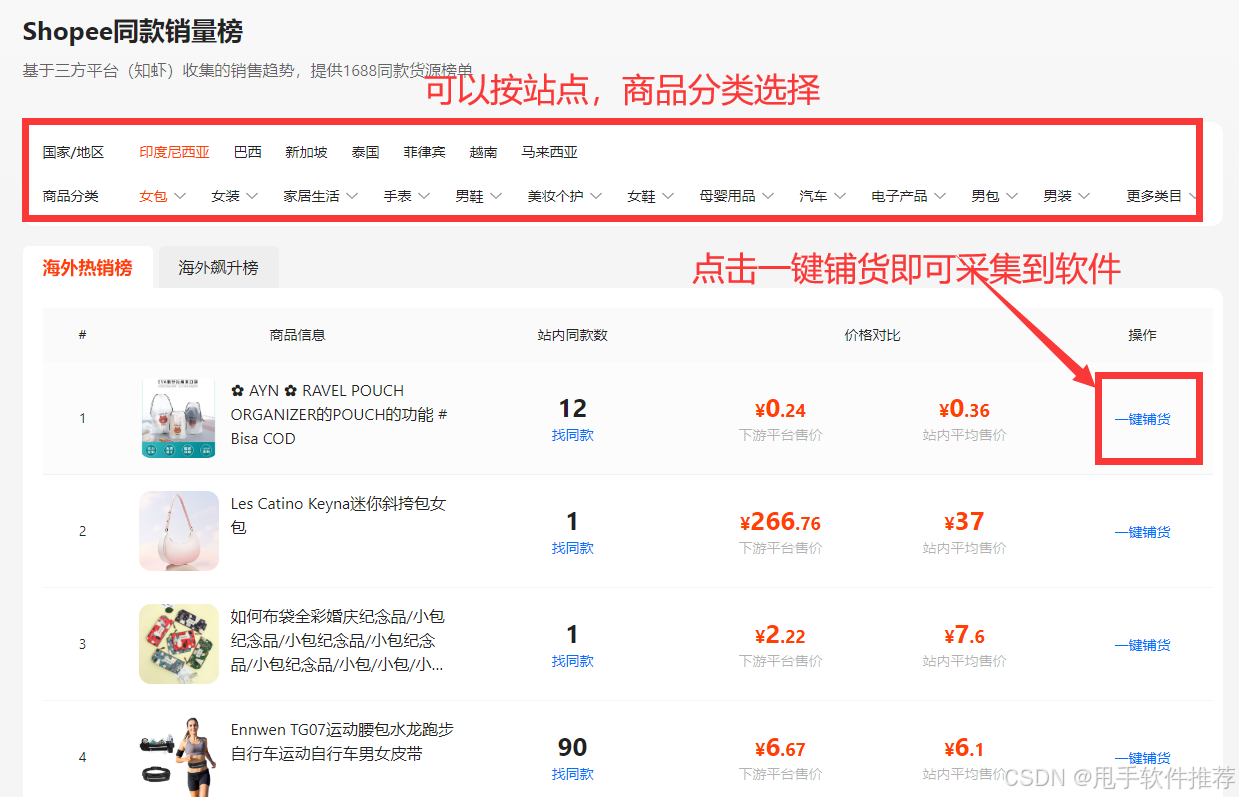This screenshot has width=1239, height=797.
Task: Open 如何布袋 souvenir pouch thumbnail
Action: click(x=179, y=644)
